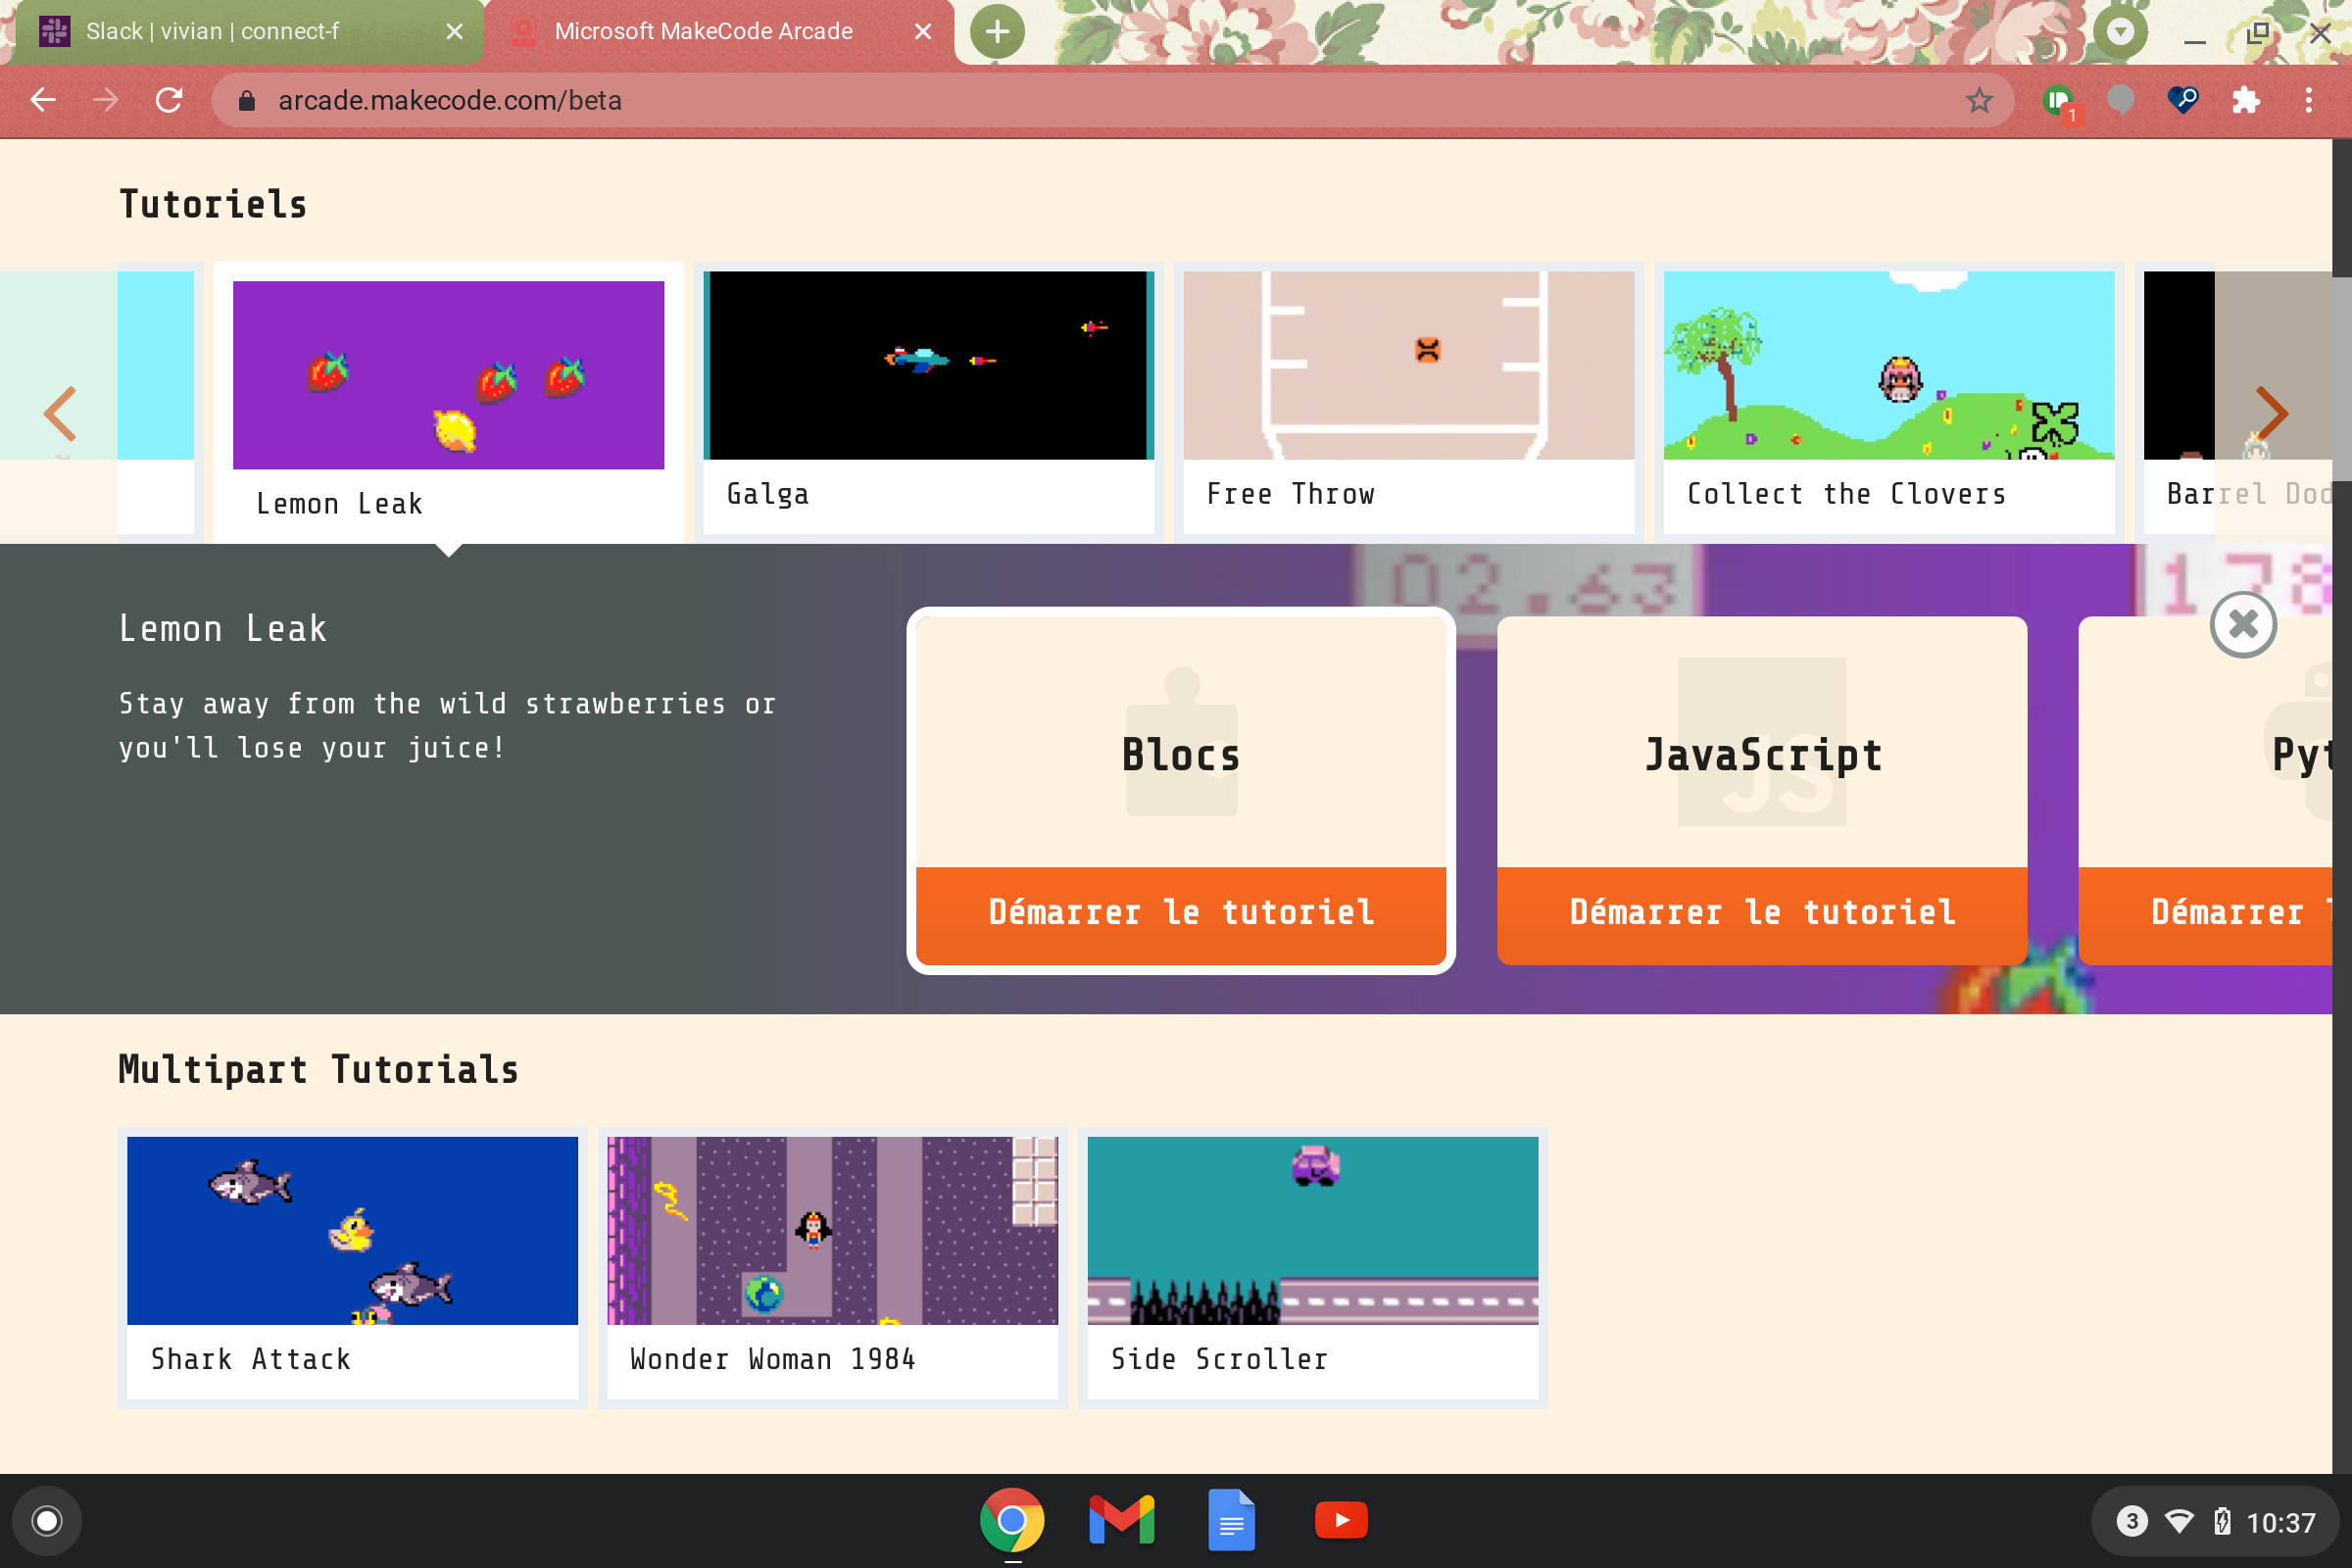Viewport: 2352px width, 1568px height.
Task: Open the Galga tutorial card
Action: (x=928, y=402)
